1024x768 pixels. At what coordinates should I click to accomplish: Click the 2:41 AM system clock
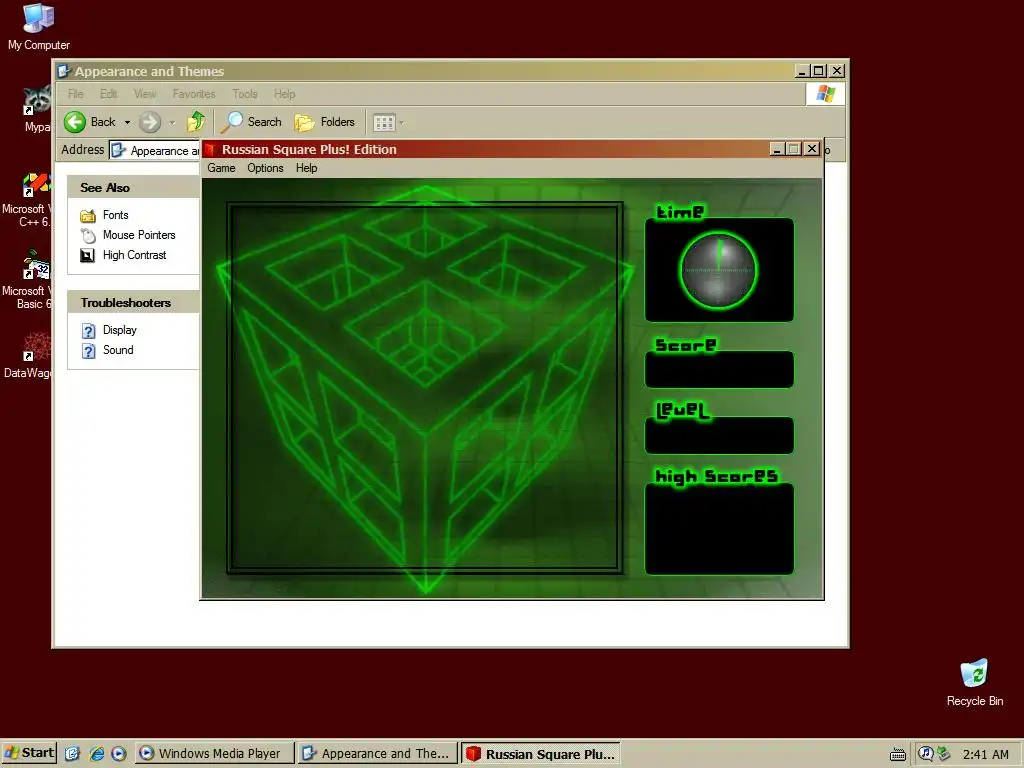point(985,754)
